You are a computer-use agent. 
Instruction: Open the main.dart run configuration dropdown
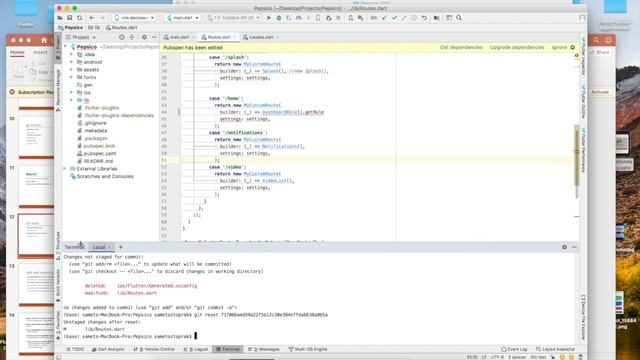[x=183, y=18]
